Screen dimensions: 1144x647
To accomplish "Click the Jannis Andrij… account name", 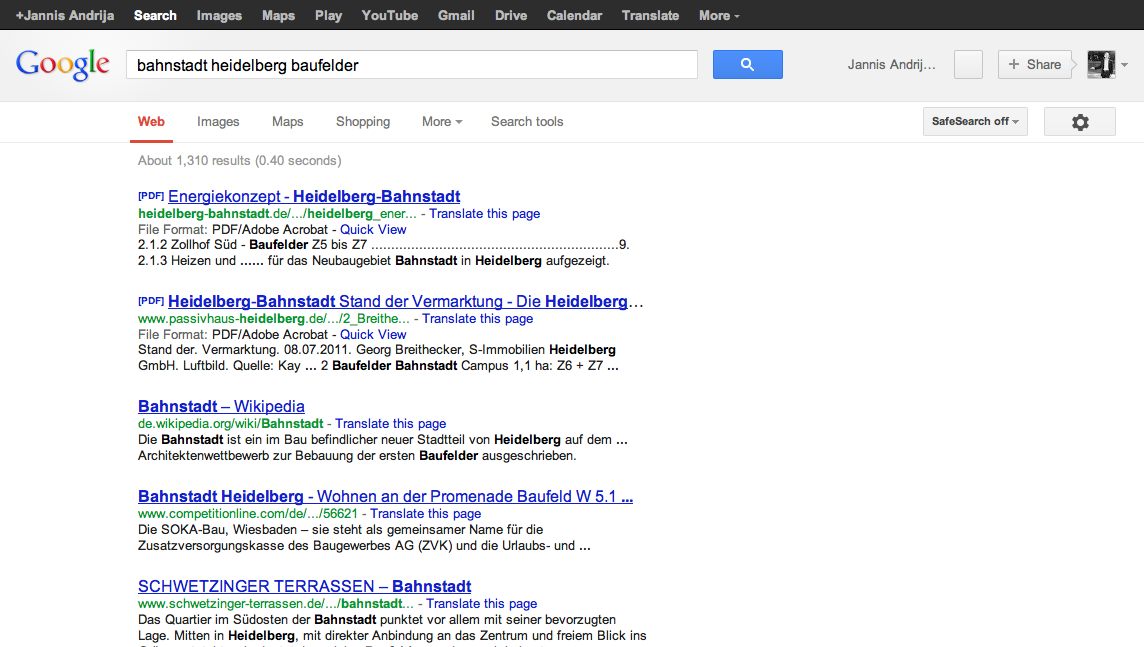I will [891, 65].
